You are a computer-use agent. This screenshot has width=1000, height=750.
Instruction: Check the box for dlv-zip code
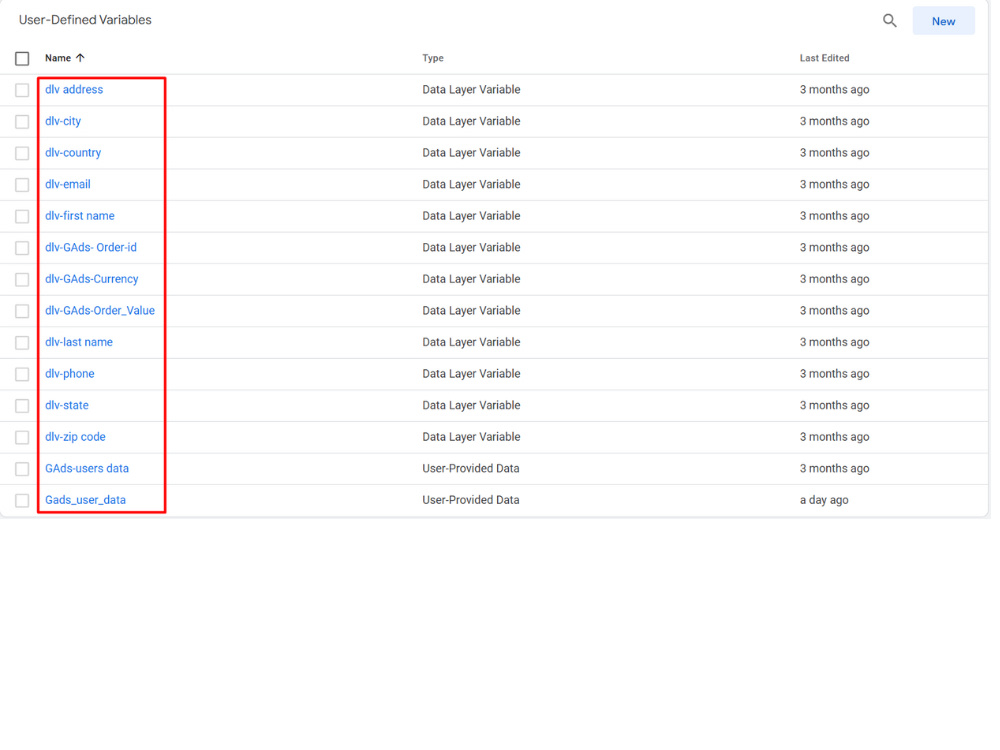point(22,438)
